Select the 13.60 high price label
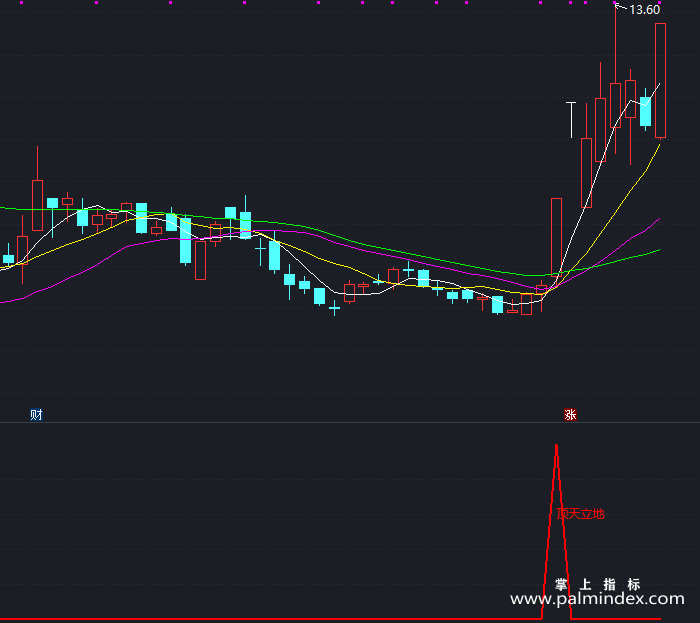Image resolution: width=700 pixels, height=623 pixels. [644, 10]
